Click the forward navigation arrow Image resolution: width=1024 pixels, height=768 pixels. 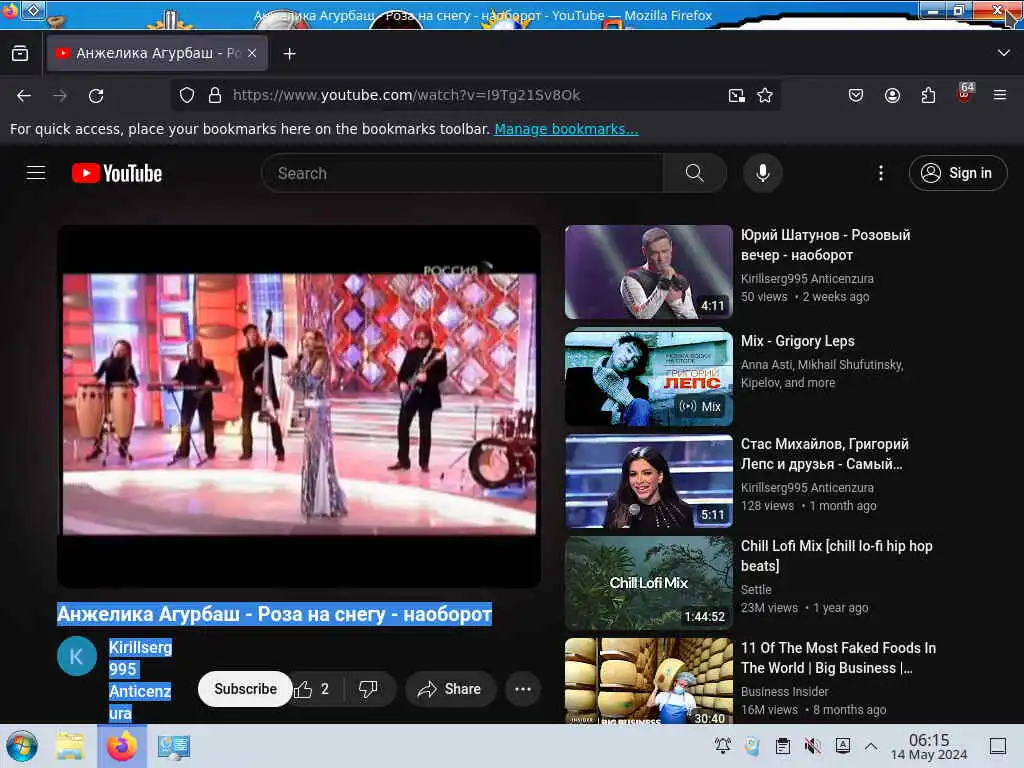coord(60,95)
